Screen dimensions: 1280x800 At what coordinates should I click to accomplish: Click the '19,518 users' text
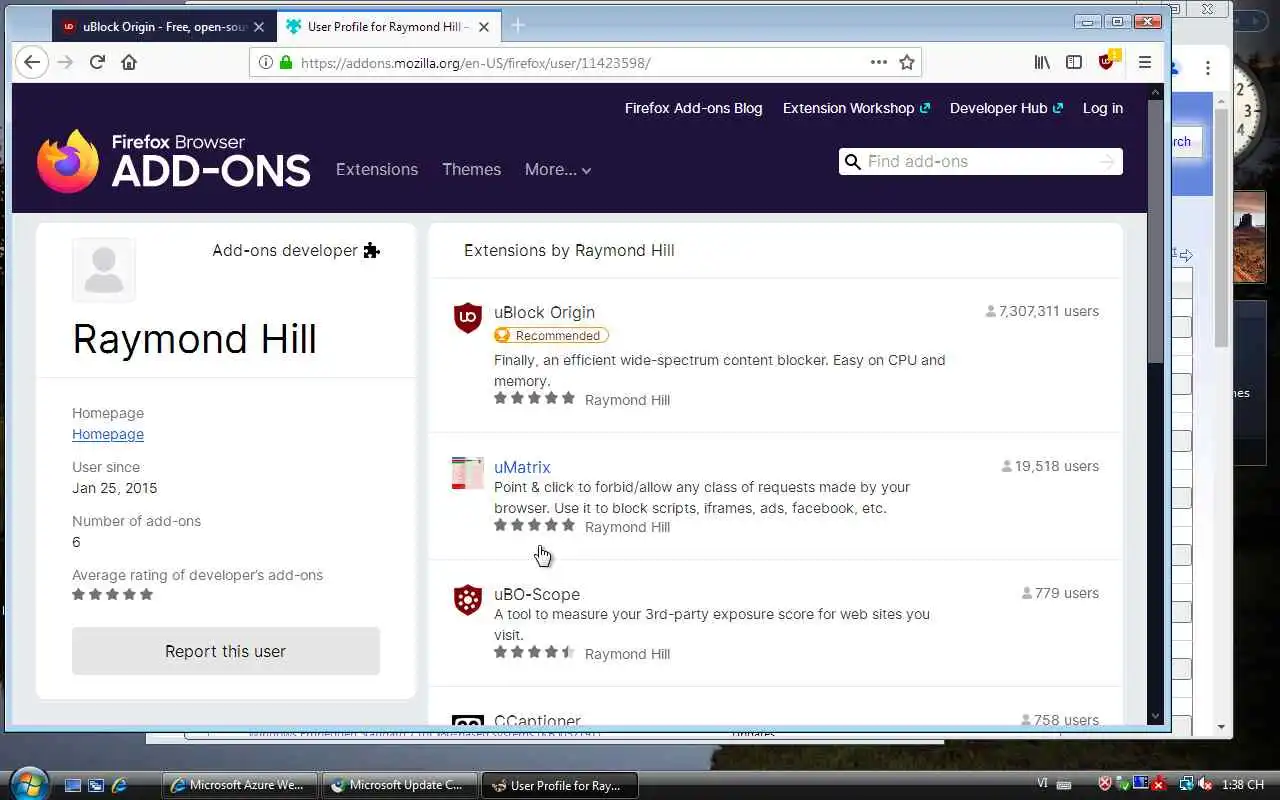1056,466
